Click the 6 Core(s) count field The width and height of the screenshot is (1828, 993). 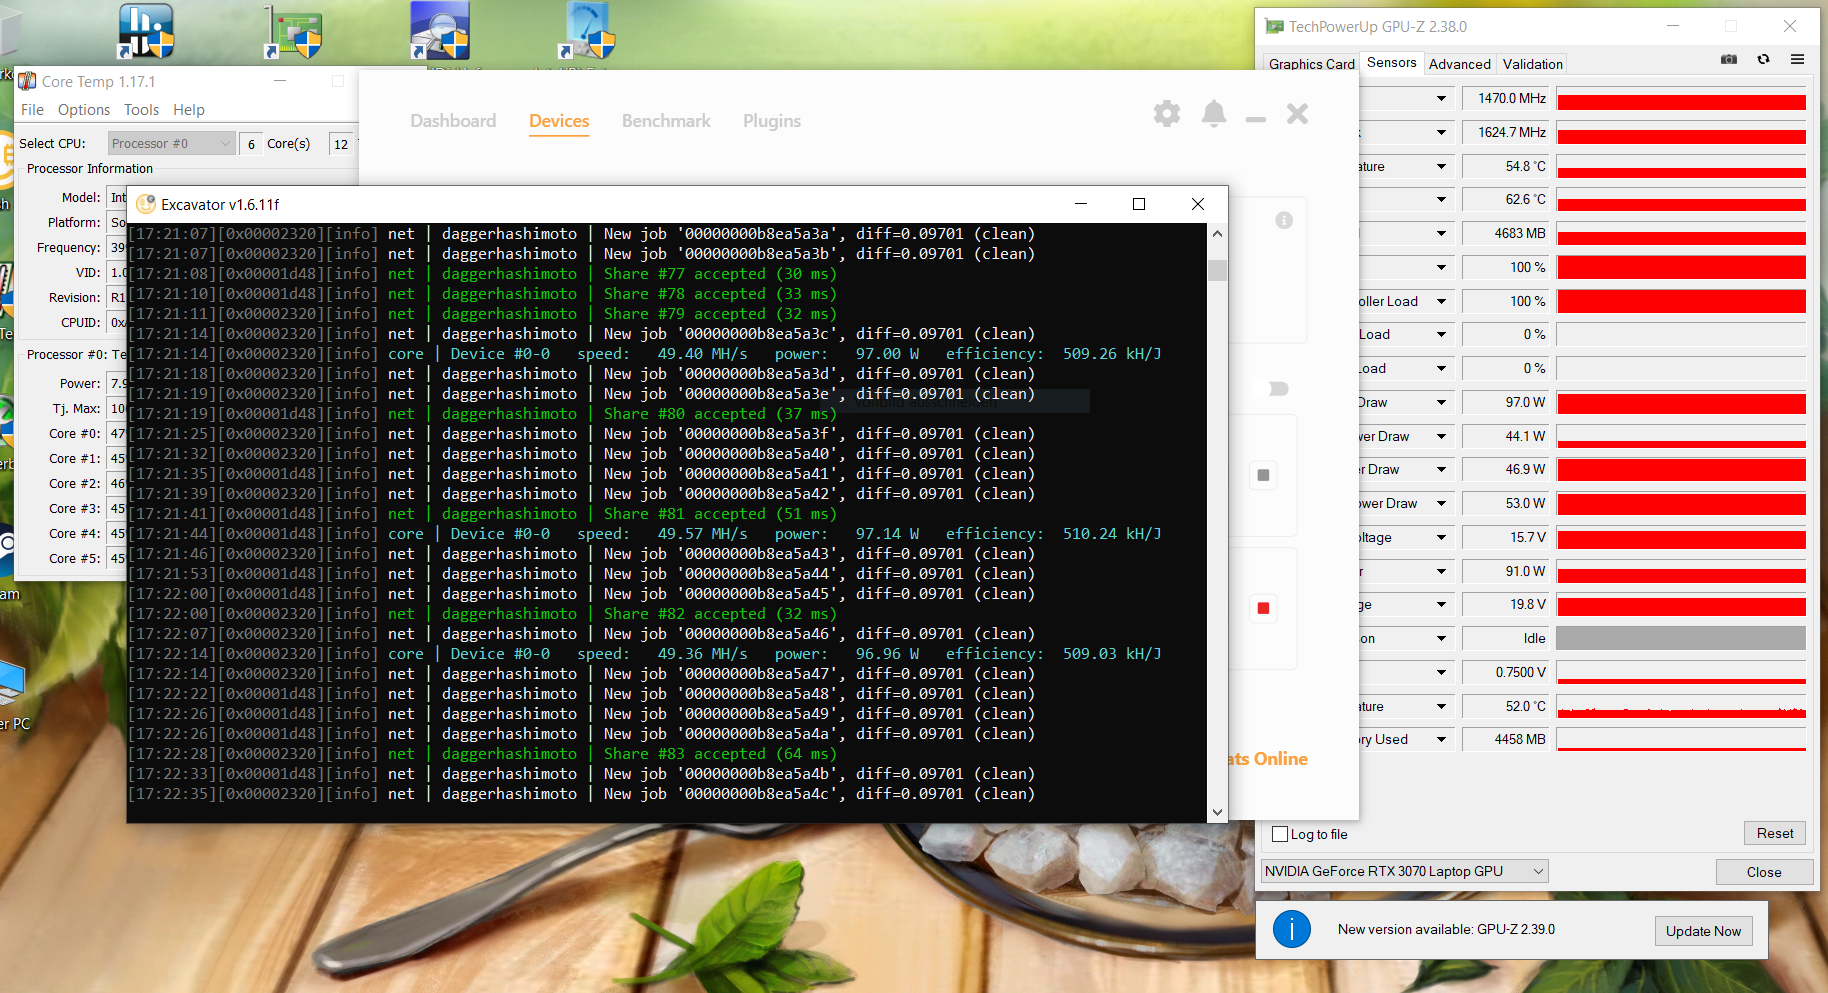point(251,144)
